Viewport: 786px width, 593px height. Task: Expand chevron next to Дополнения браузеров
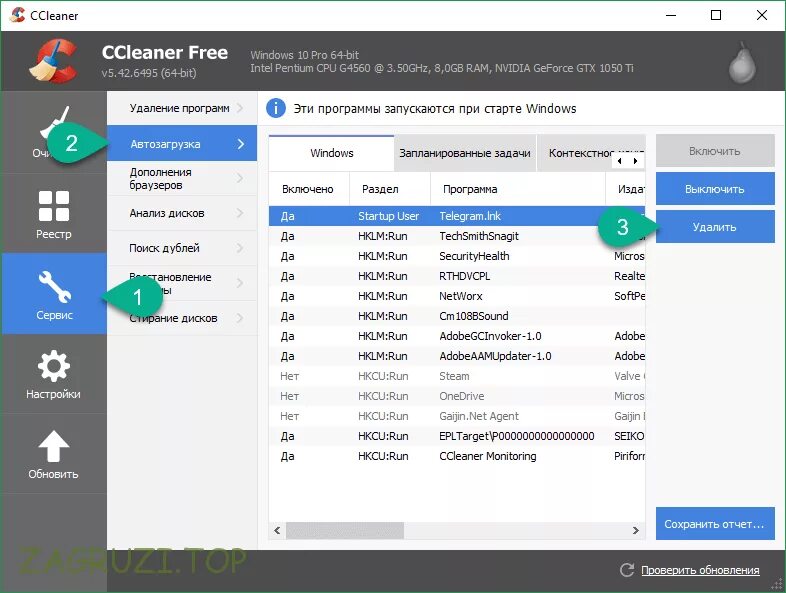pyautogui.click(x=240, y=178)
